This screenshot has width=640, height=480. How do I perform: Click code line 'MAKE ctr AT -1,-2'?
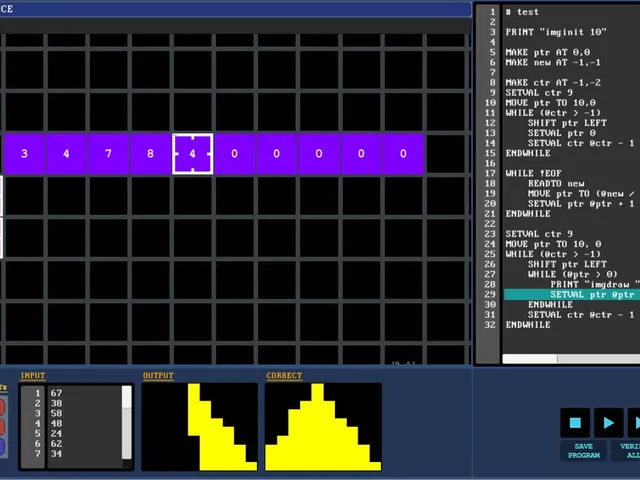[553, 82]
